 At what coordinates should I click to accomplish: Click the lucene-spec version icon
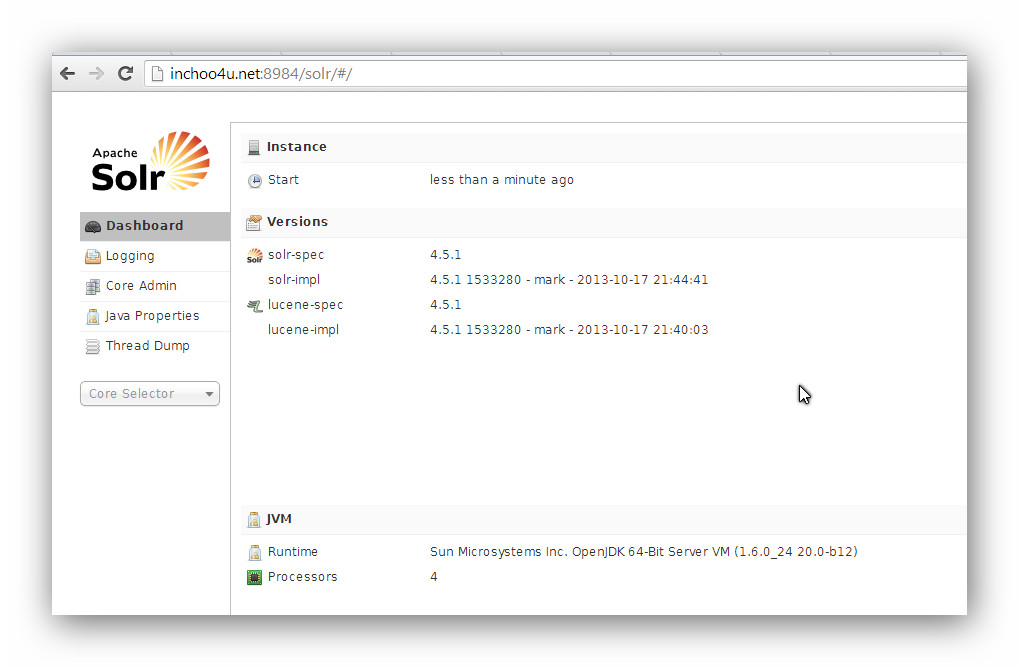tap(254, 306)
